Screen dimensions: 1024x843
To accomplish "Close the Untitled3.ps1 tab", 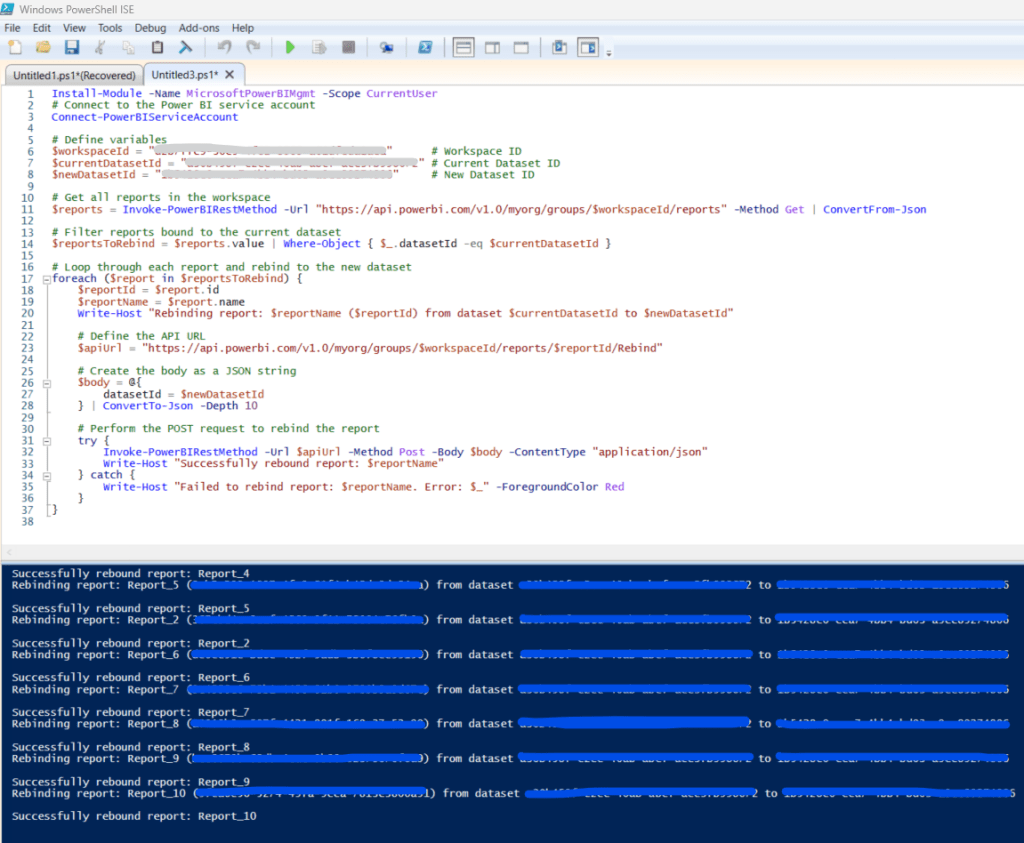I will 229,75.
